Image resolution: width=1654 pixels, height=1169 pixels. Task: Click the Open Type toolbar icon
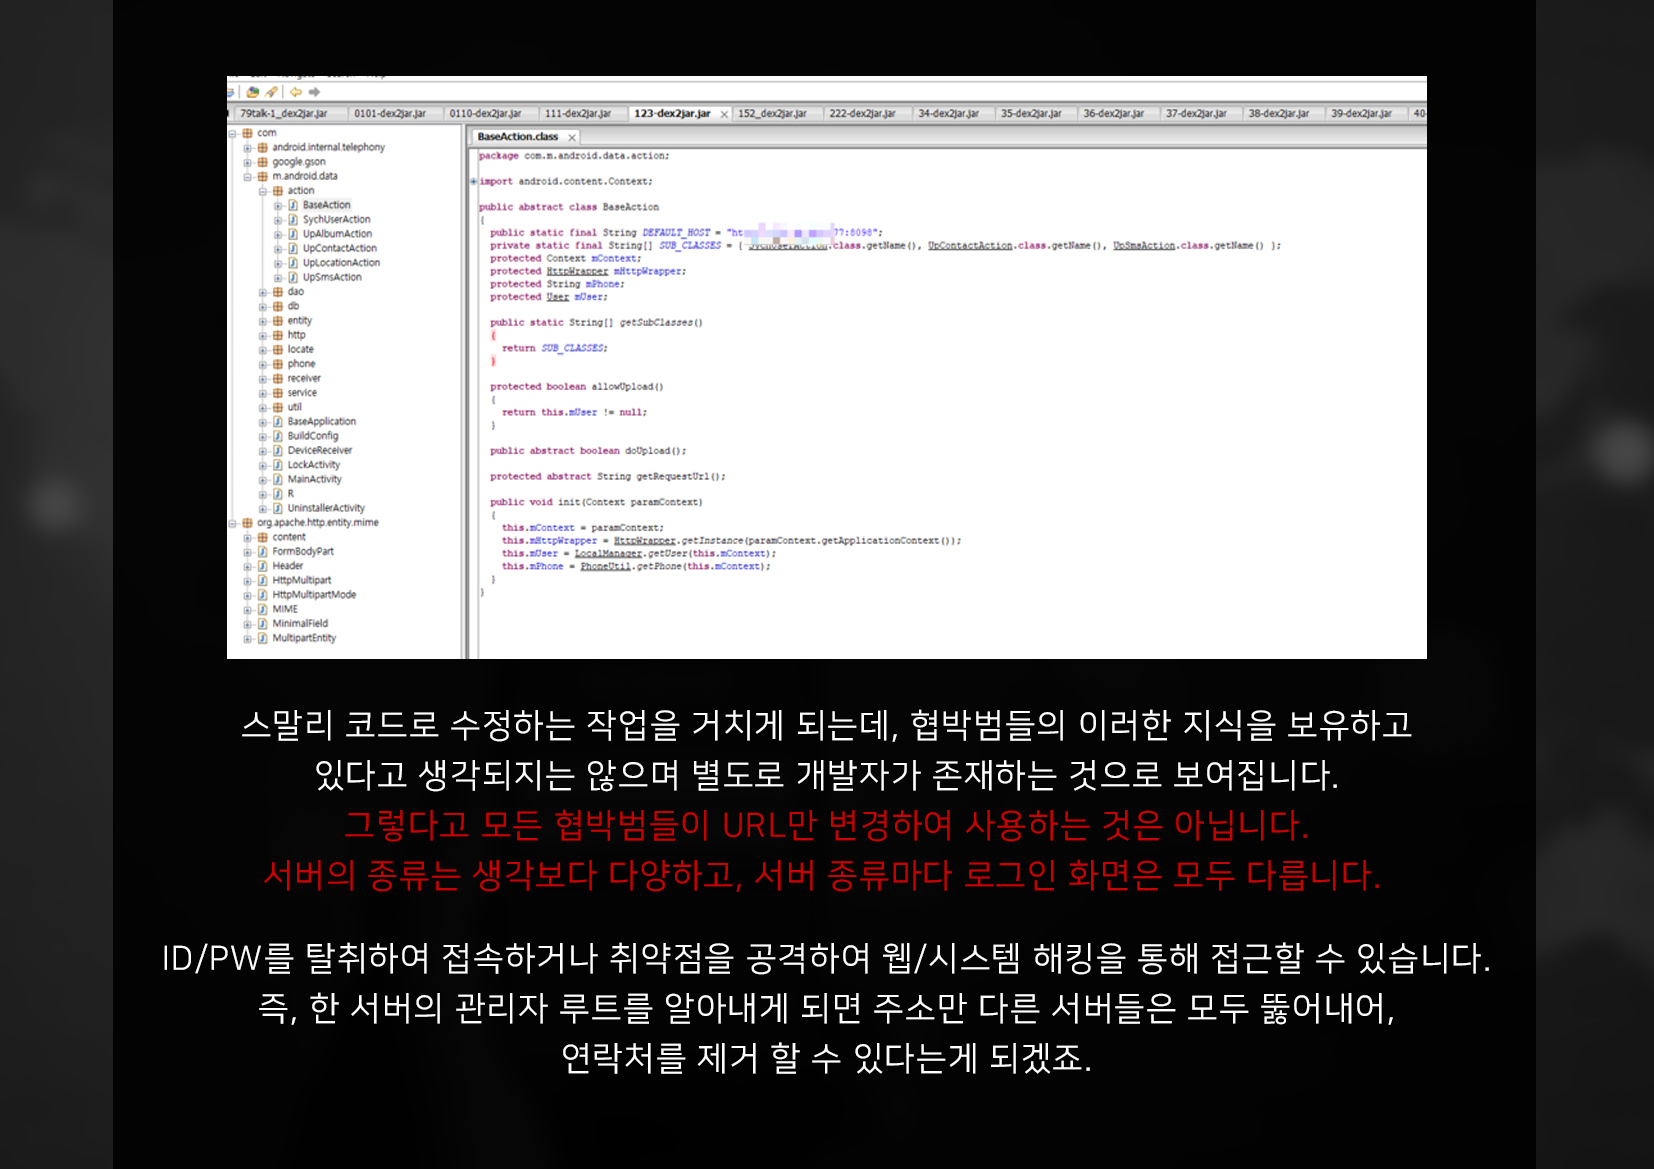click(x=253, y=92)
